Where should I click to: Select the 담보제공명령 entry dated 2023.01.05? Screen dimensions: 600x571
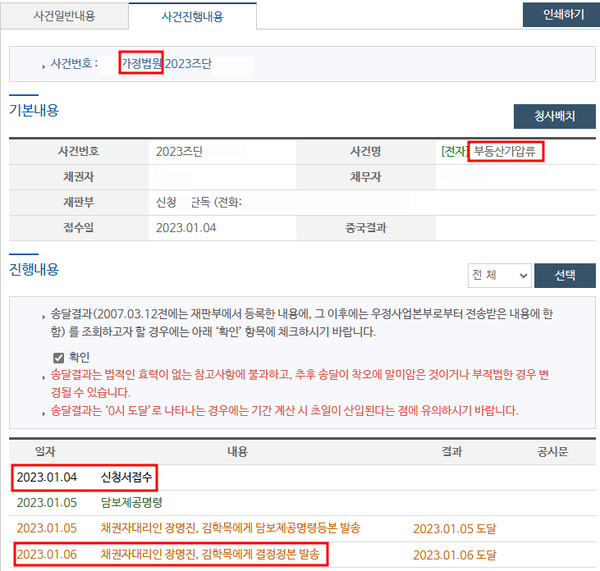click(131, 502)
